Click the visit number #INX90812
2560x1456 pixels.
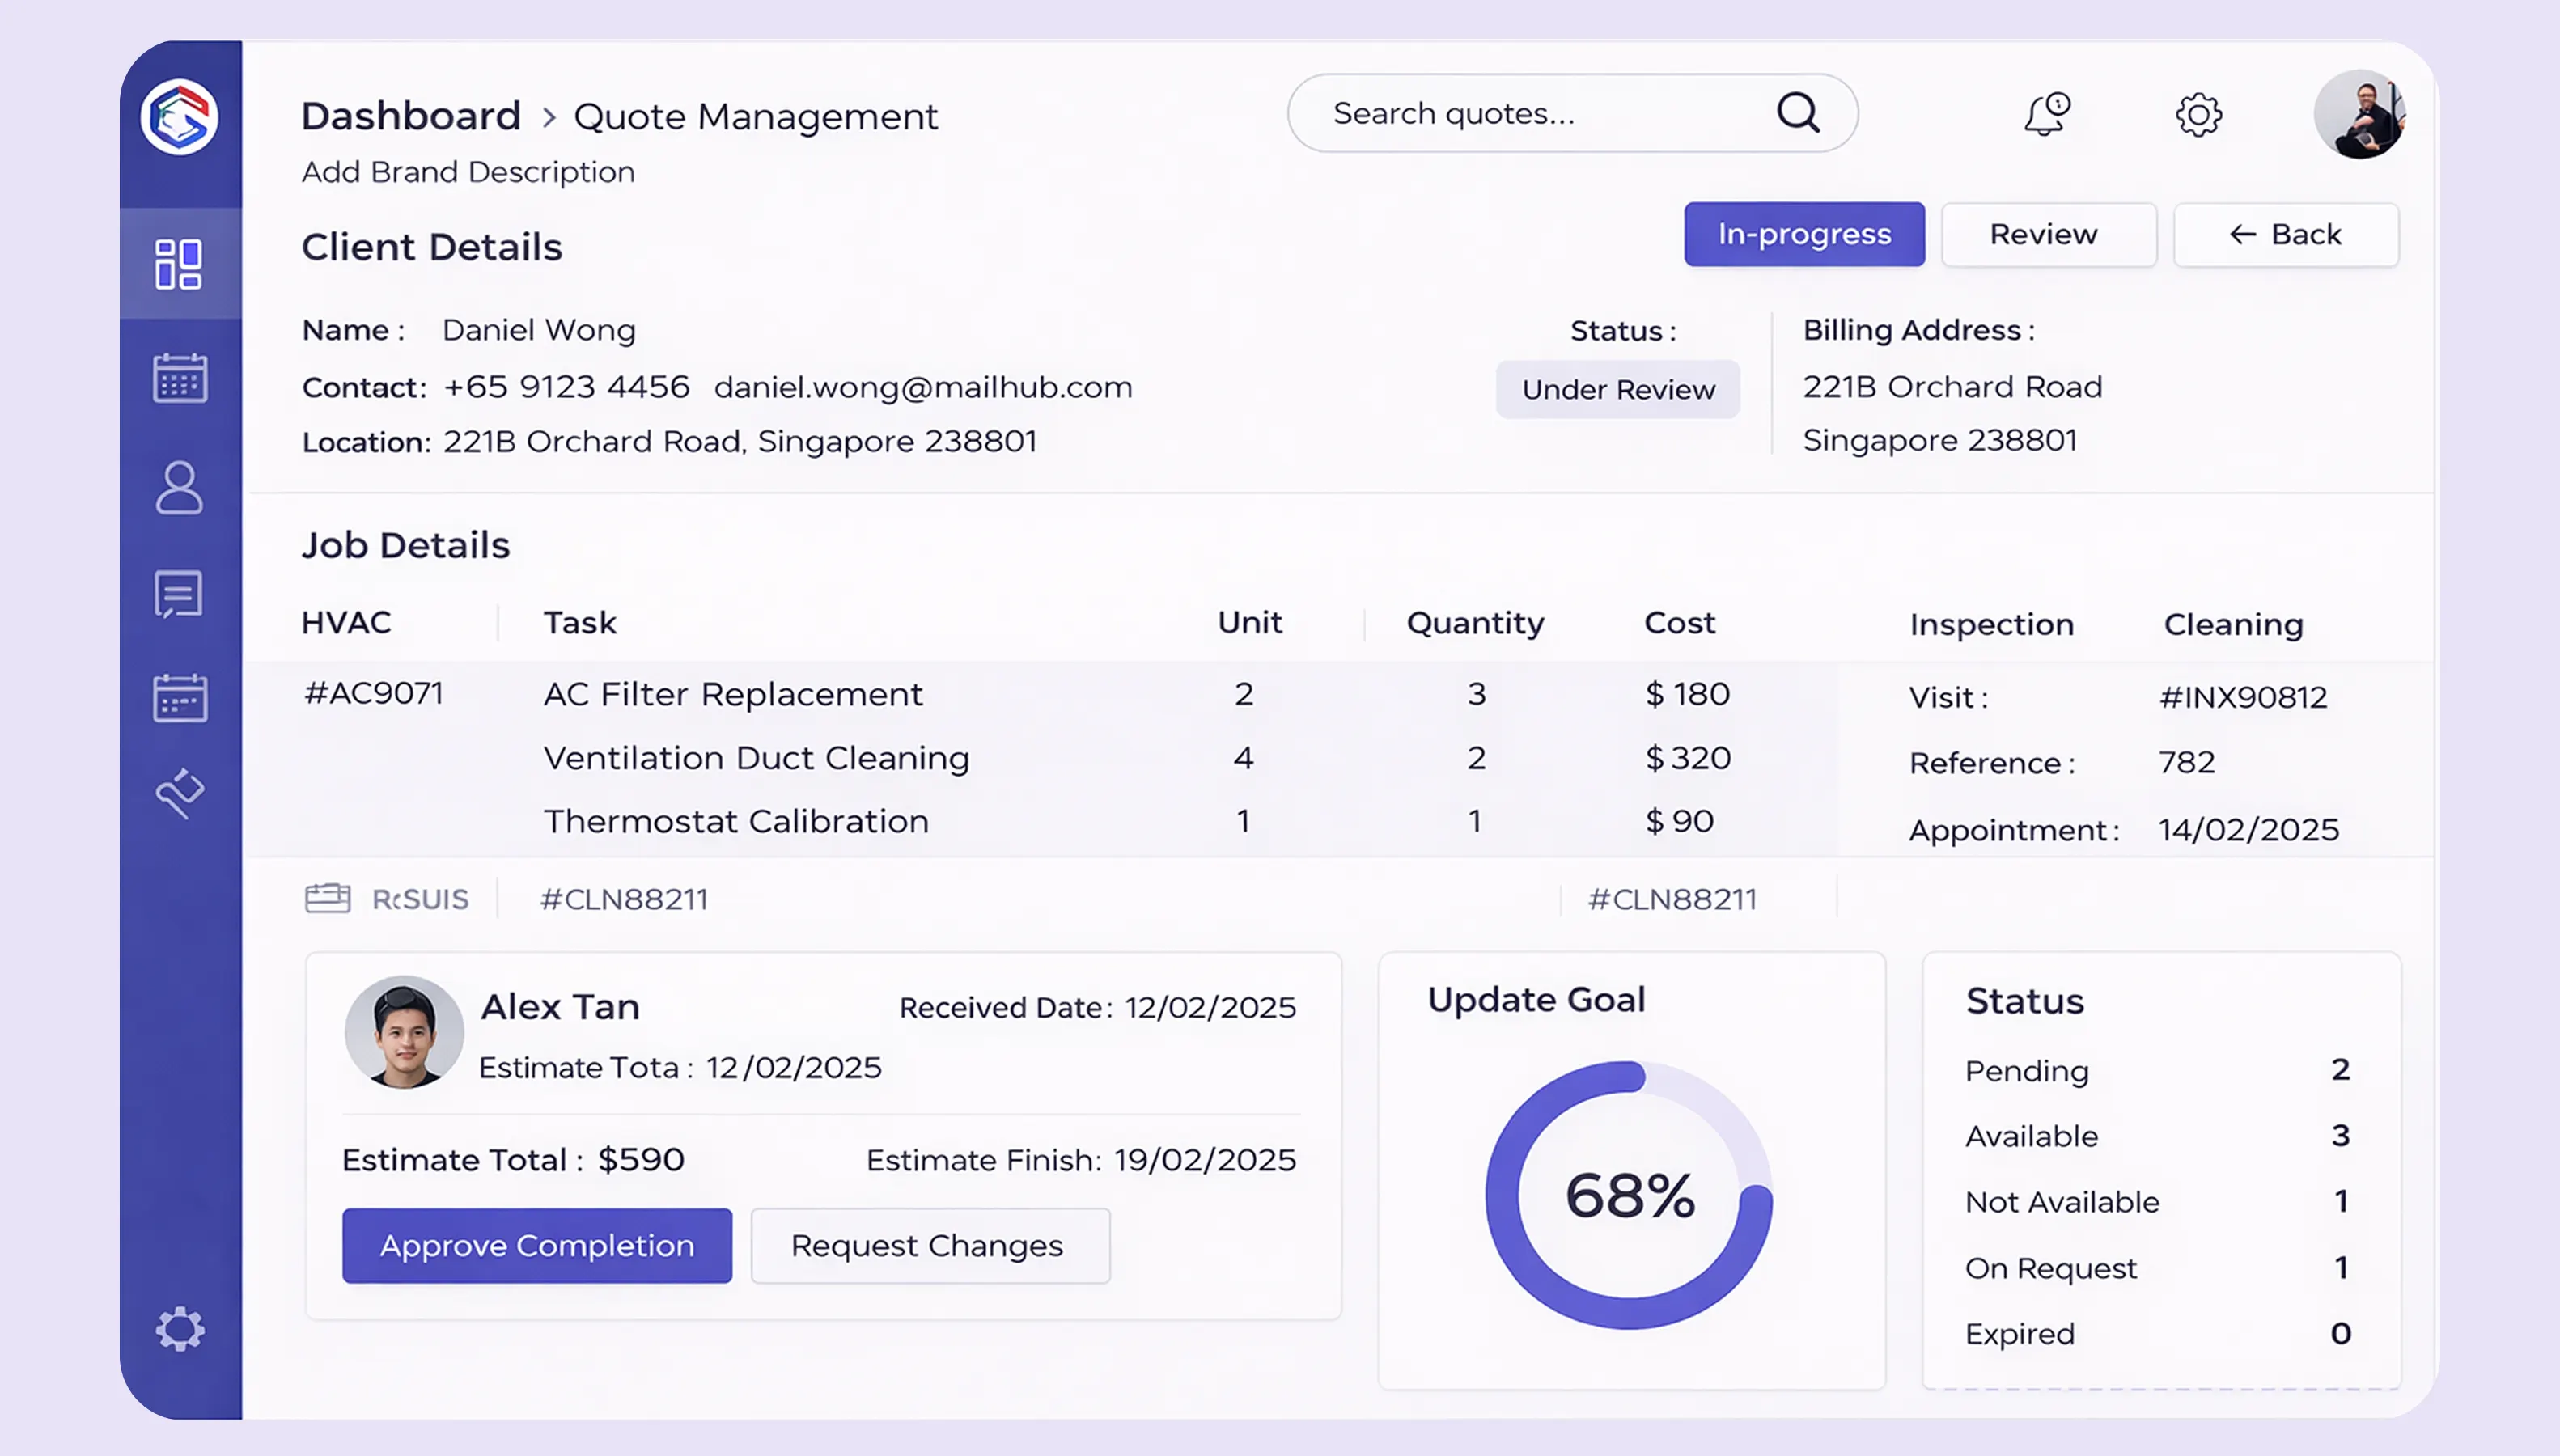[x=2243, y=697]
